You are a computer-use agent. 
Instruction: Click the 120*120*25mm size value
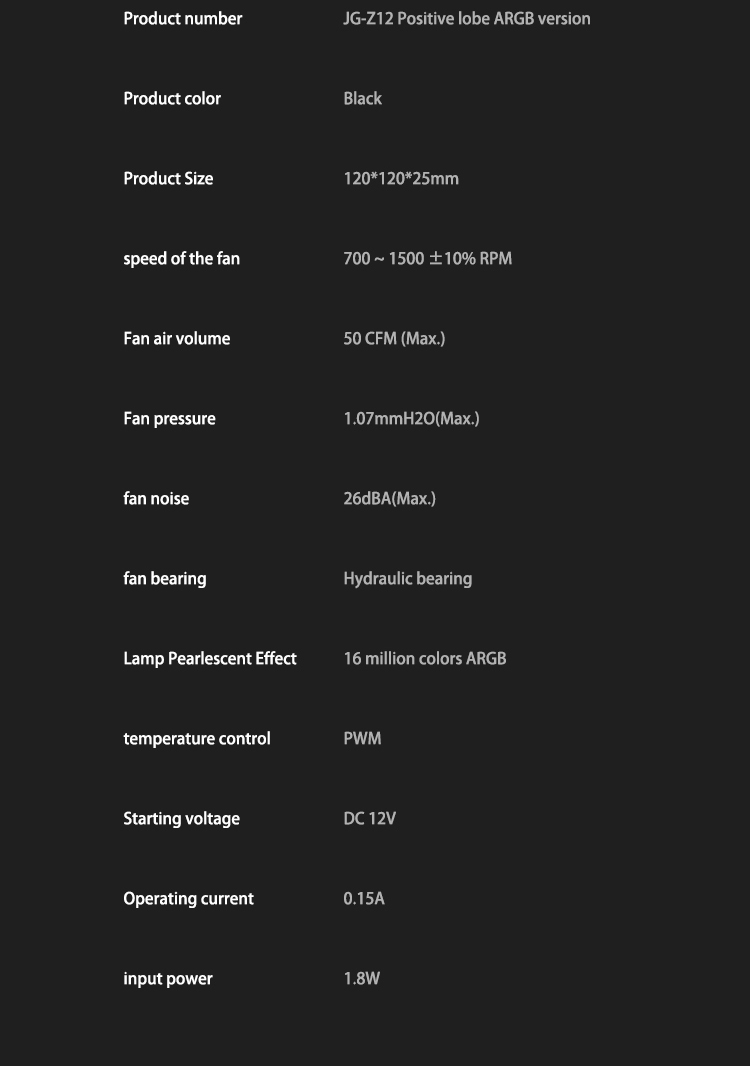401,179
